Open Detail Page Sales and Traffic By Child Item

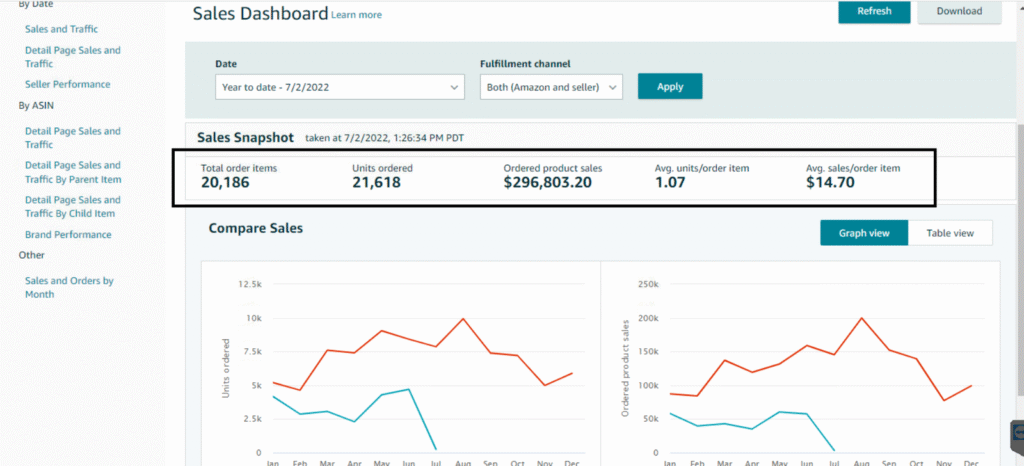coord(72,207)
